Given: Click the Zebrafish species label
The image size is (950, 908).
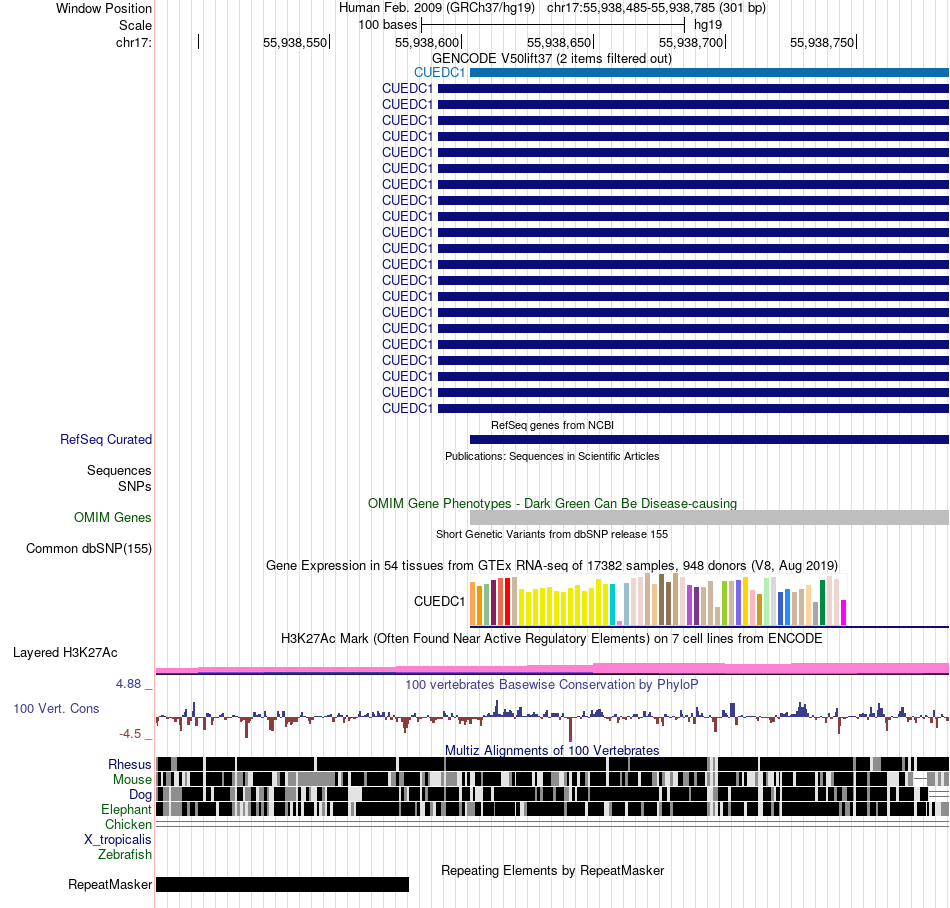Looking at the screenshot, I should pos(125,855).
